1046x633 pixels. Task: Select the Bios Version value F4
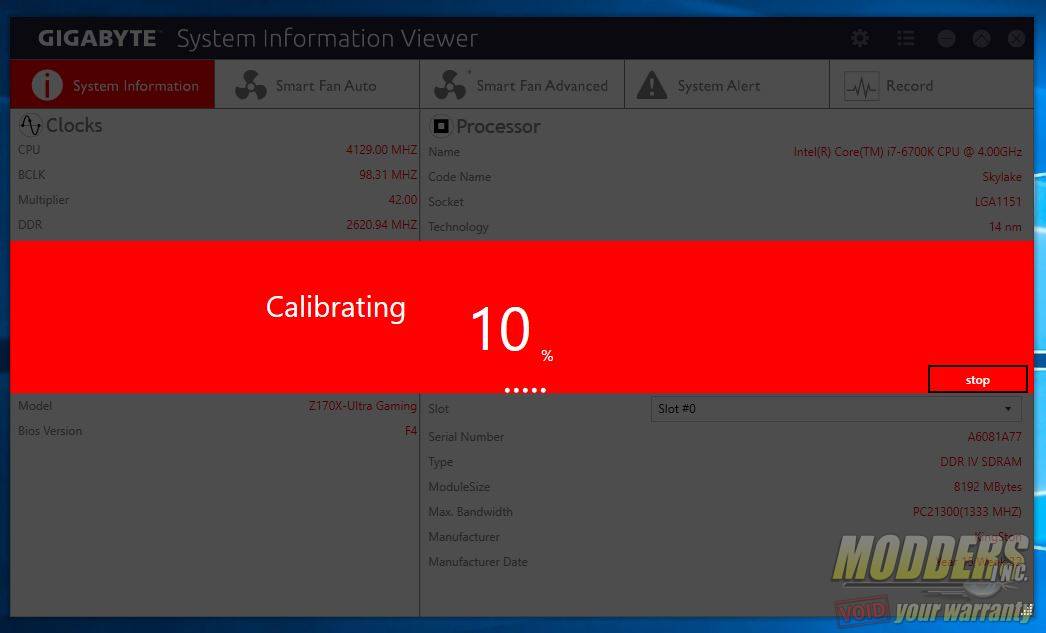pos(411,431)
